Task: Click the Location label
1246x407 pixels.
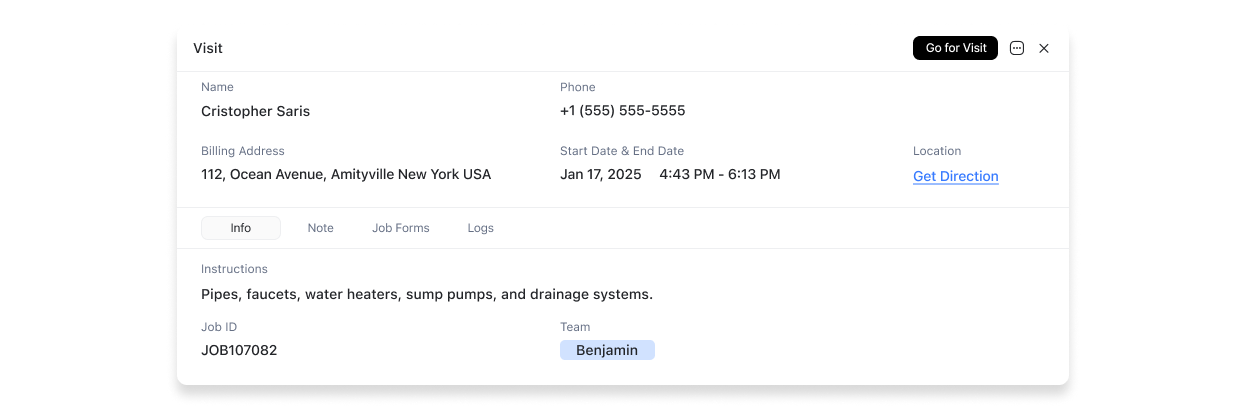Action: coord(937,151)
